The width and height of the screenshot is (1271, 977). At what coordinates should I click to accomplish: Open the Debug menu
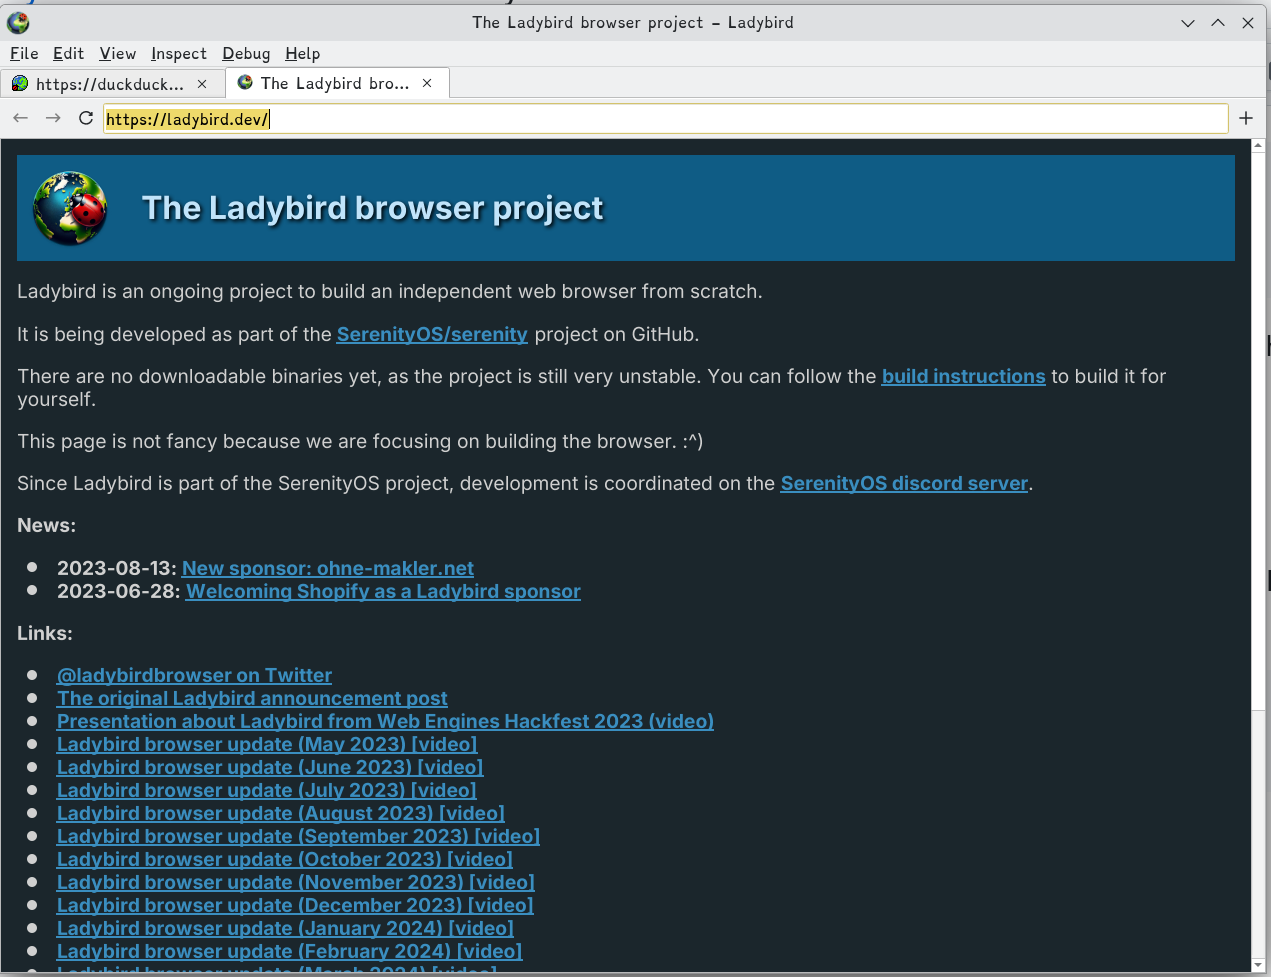click(246, 54)
